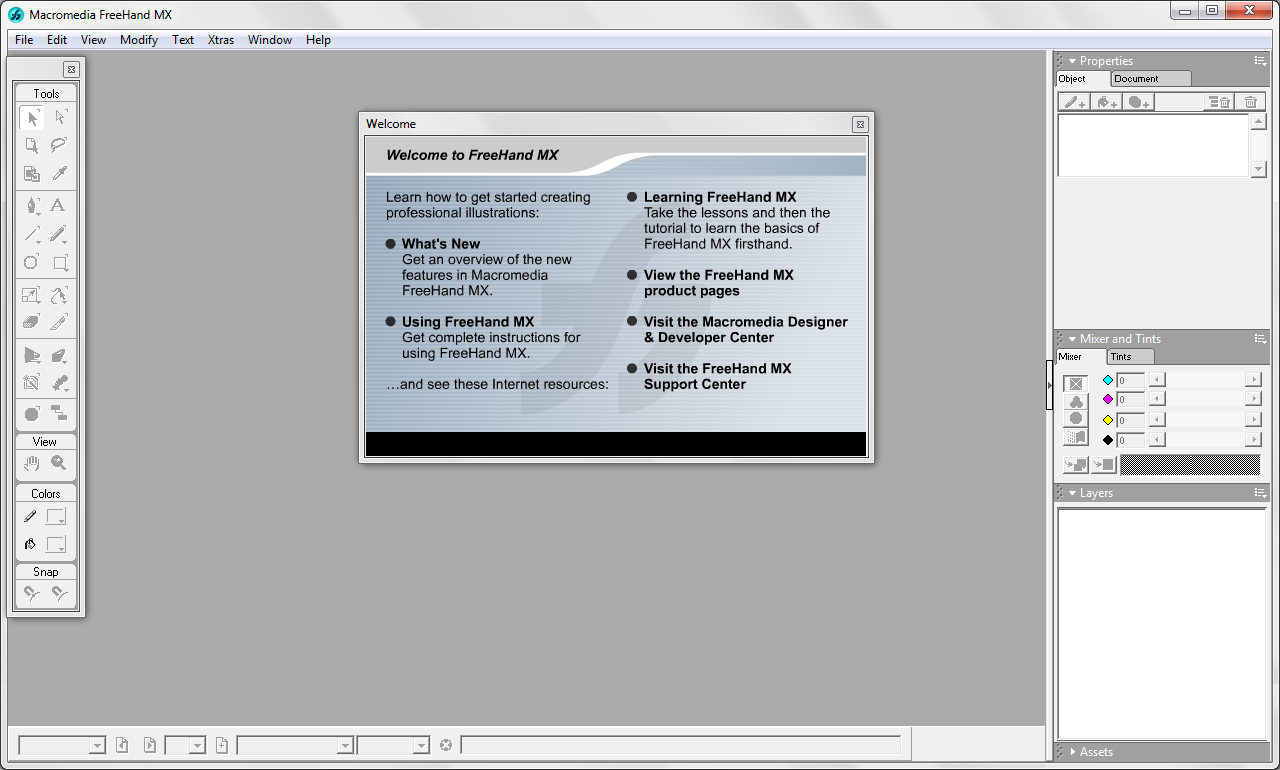Select the Text tool
The width and height of the screenshot is (1280, 770).
coord(60,205)
